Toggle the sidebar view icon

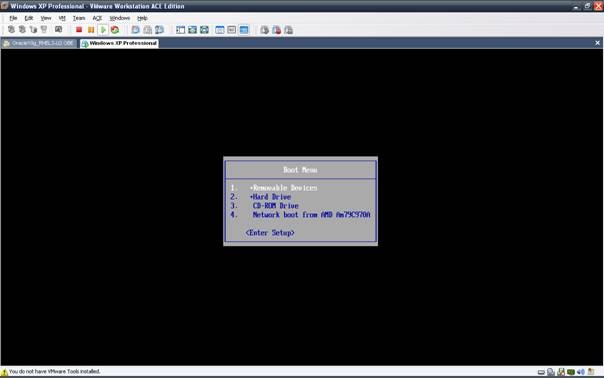180,30
